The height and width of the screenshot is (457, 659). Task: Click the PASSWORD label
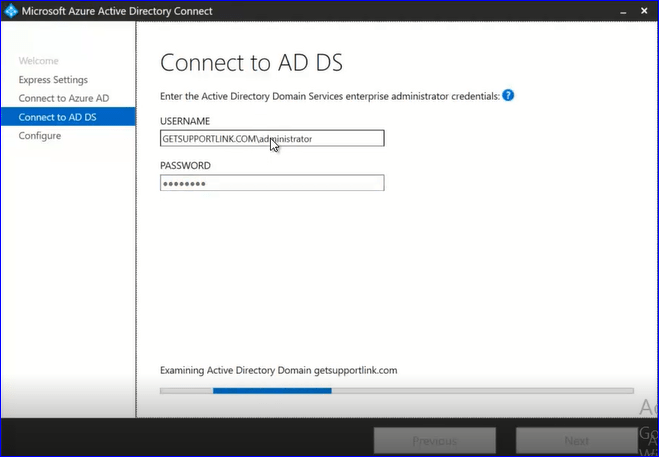point(185,166)
